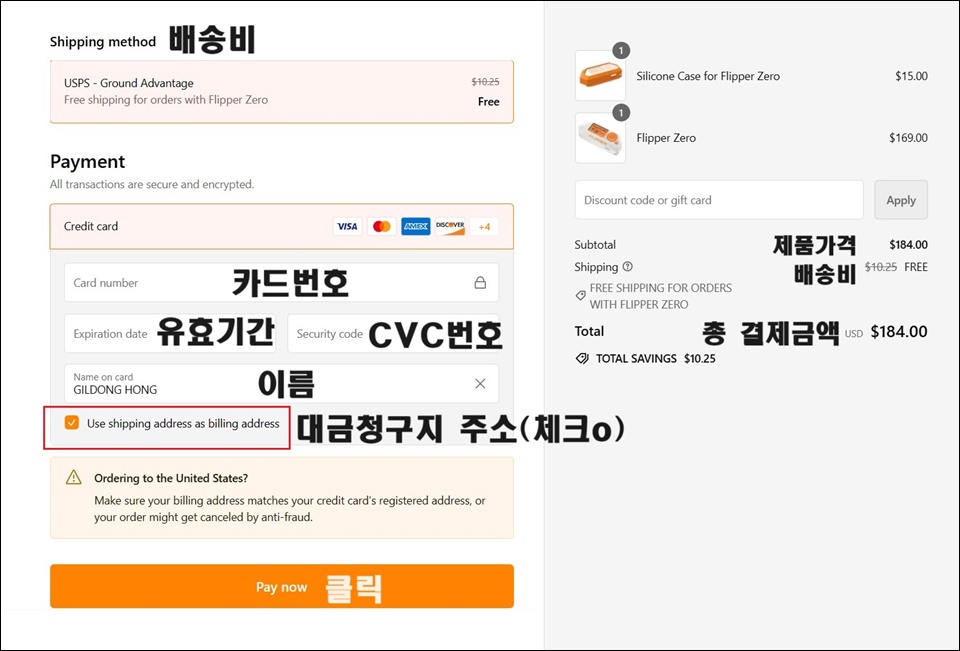Click the Mastercard logo
960x651 pixels.
(381, 227)
